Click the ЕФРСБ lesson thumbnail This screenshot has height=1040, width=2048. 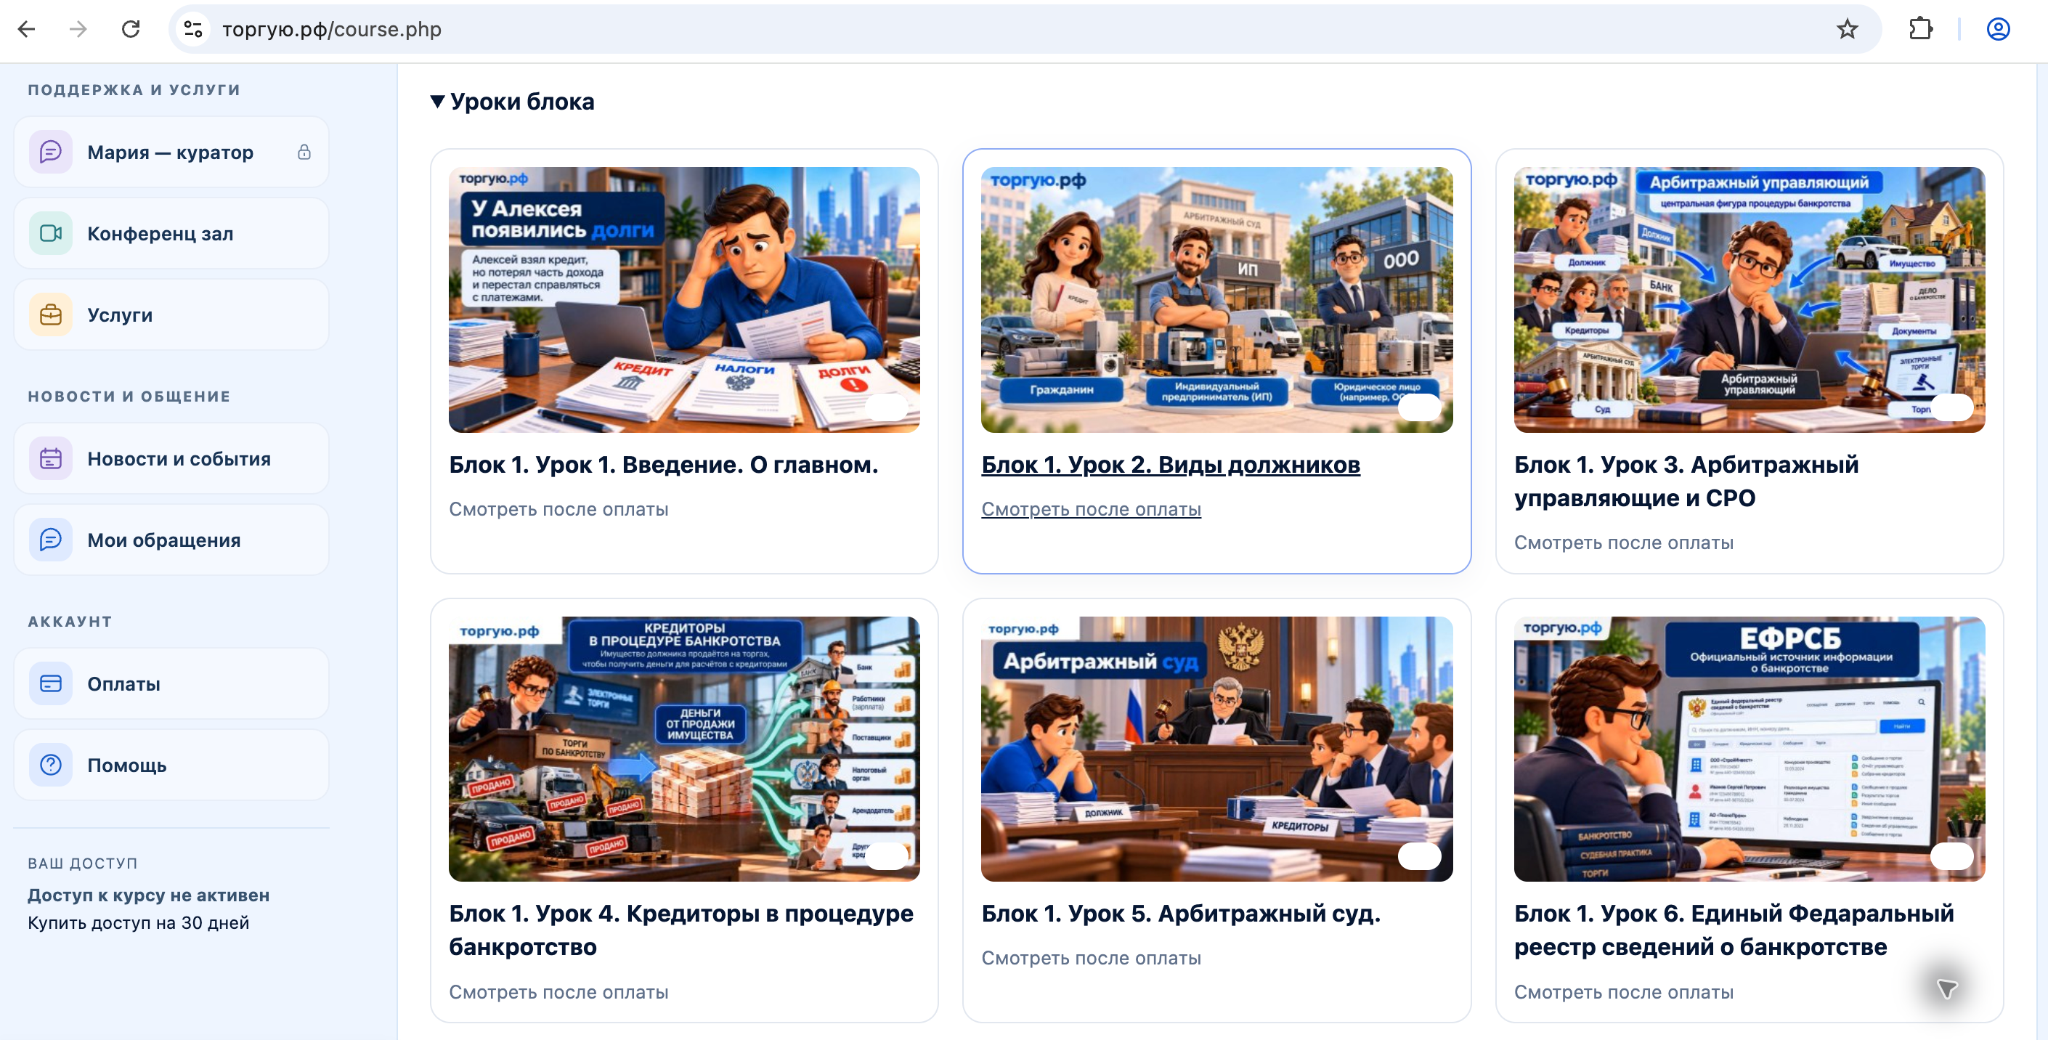click(1749, 749)
